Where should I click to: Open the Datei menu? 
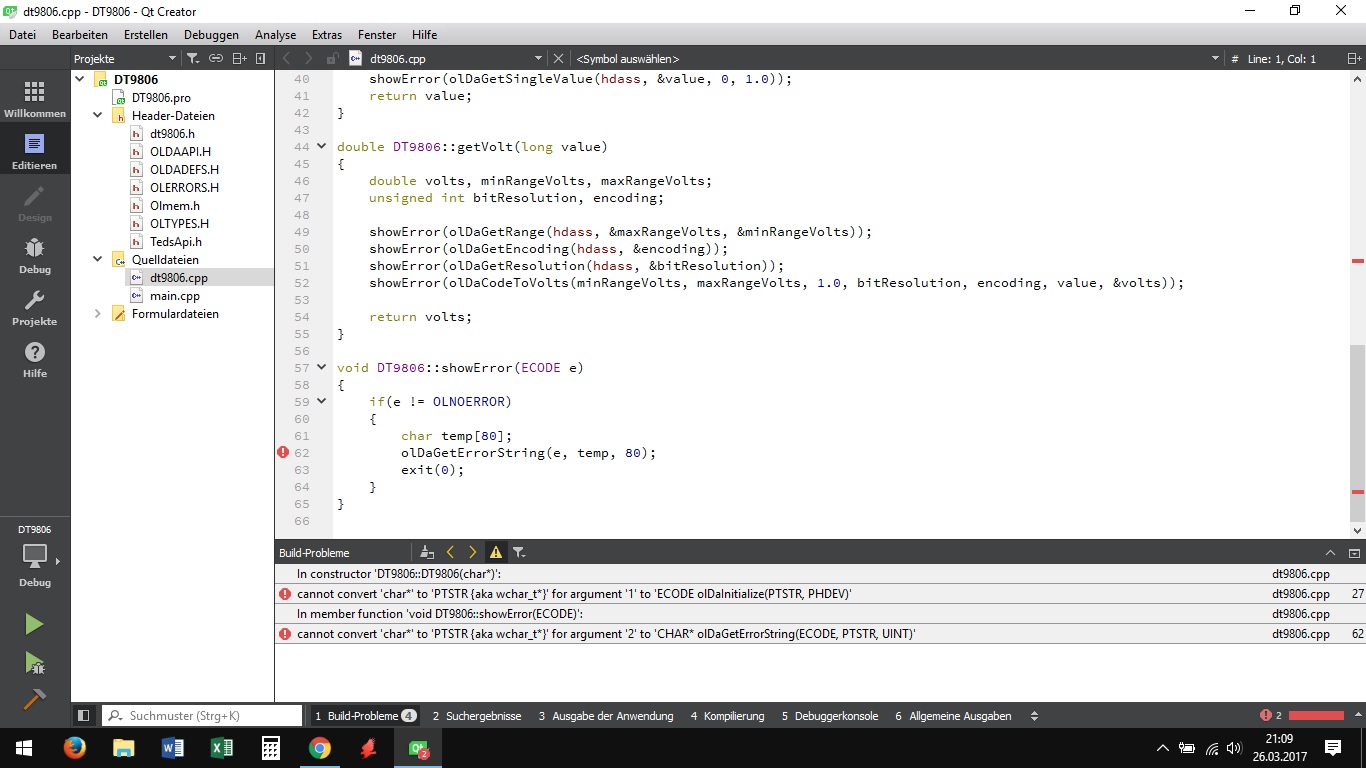tap(22, 34)
